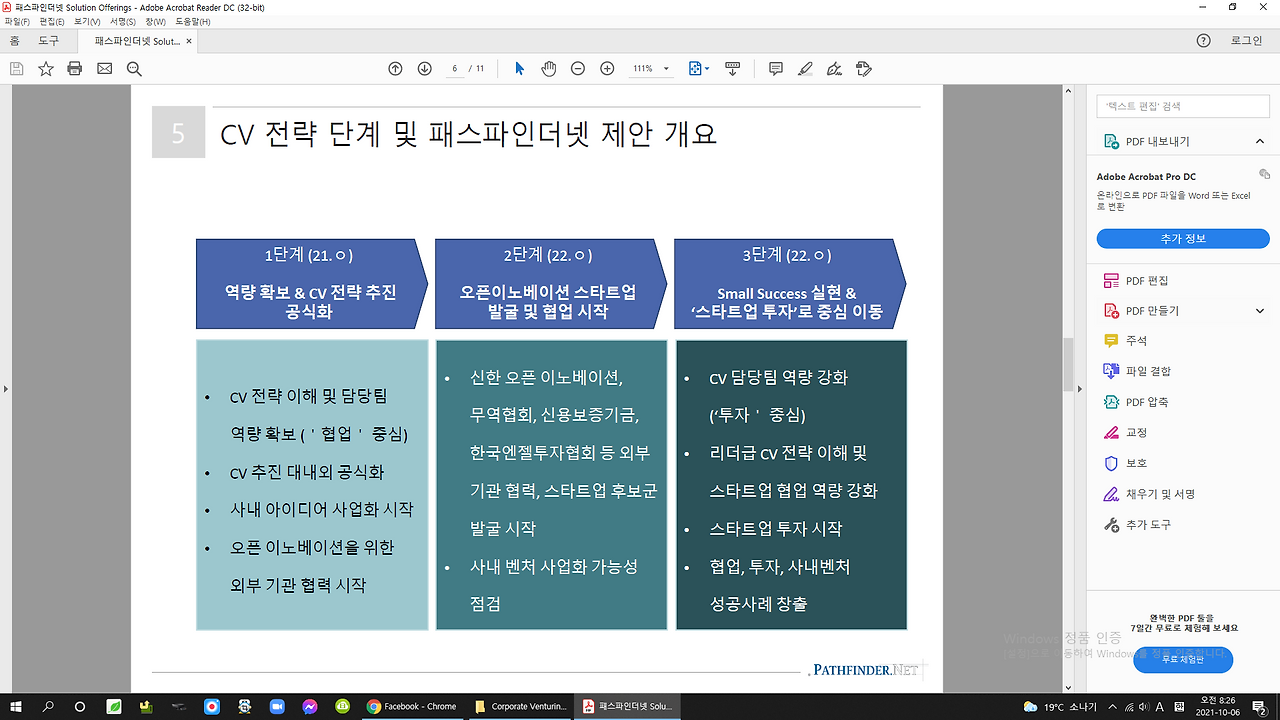This screenshot has width=1280, height=720.
Task: Switch to Corporate Venturin... taskbar window
Action: (518, 706)
